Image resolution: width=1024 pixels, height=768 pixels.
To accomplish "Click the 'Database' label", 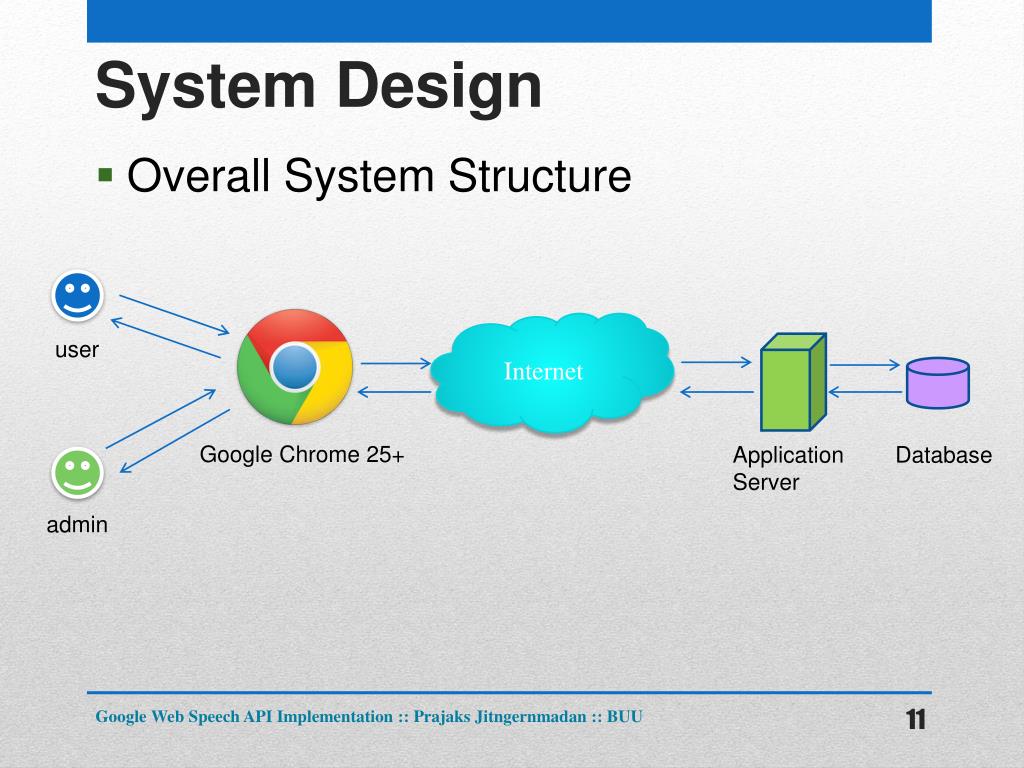I will (944, 455).
